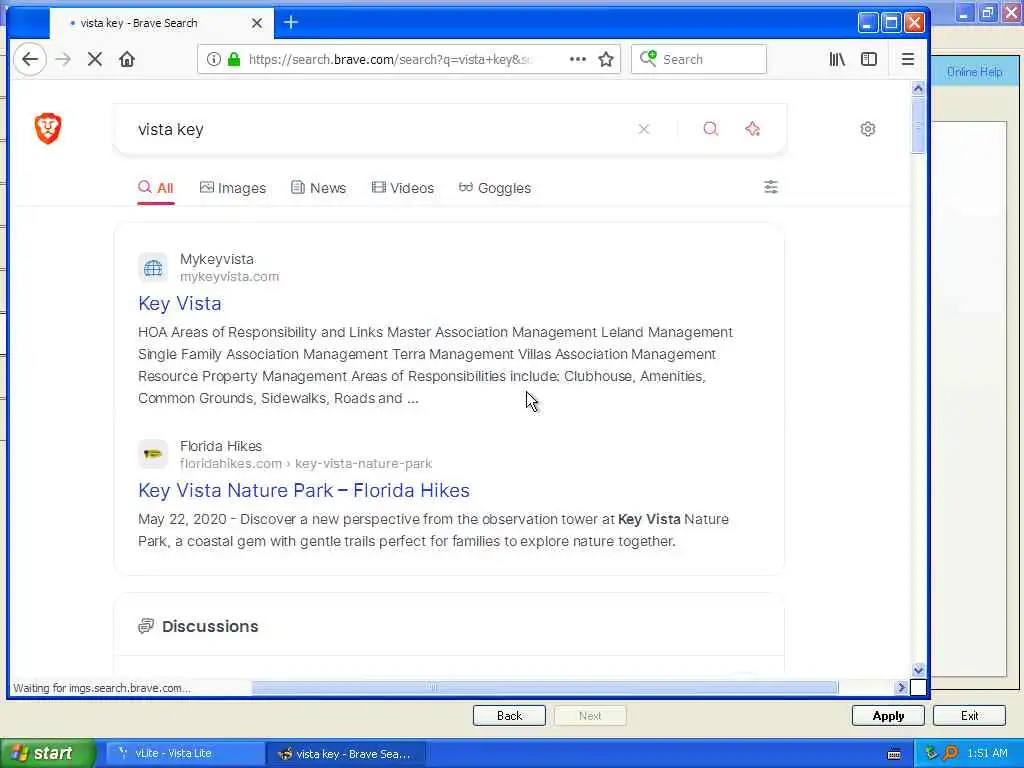Click the Apply button in vLite window
Image resolution: width=1024 pixels, height=768 pixels.
pos(888,716)
